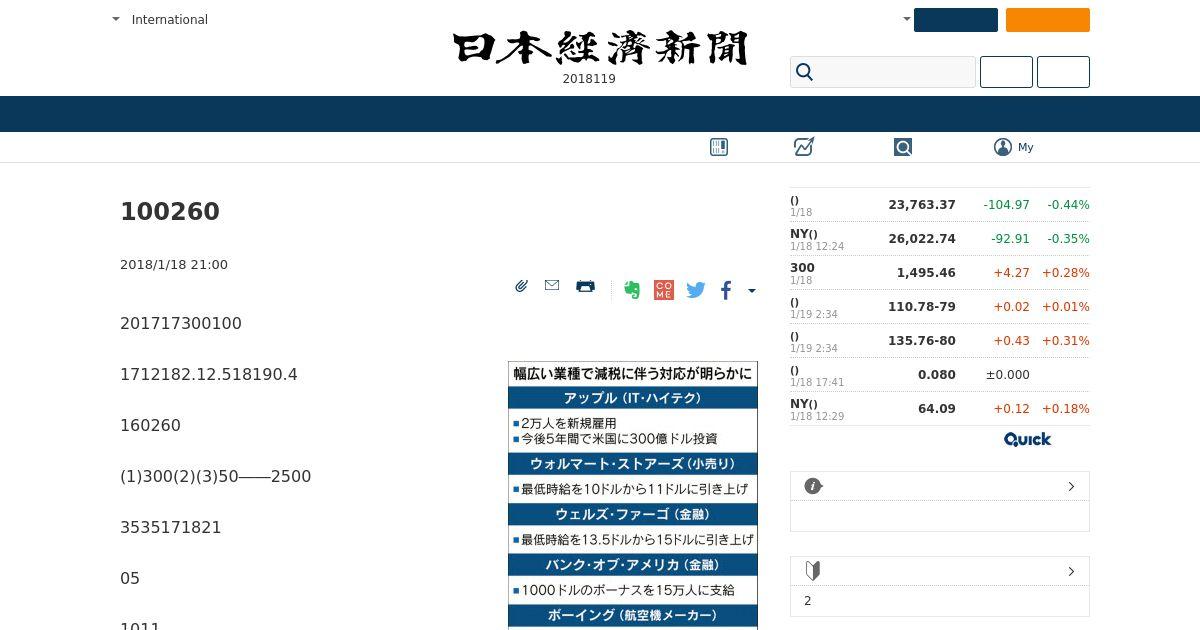Open the International edition dropdown

(160, 19)
